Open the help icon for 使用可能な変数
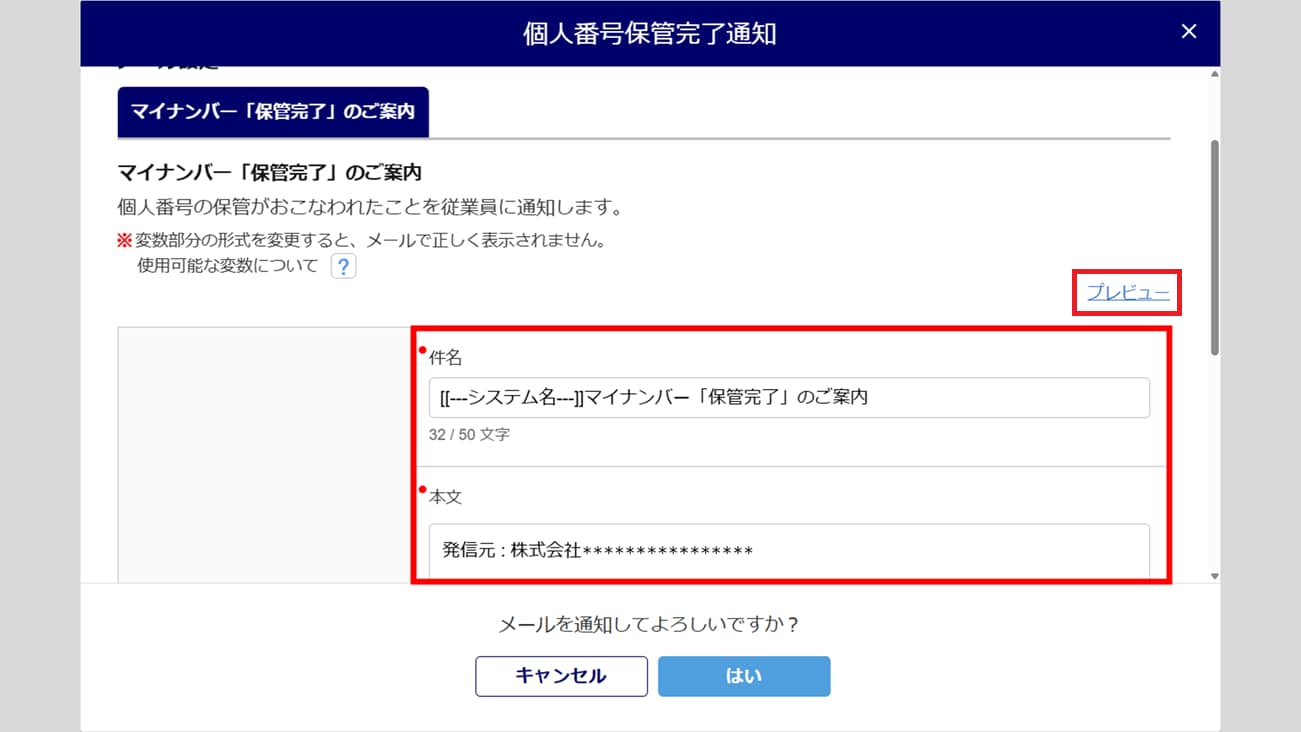This screenshot has width=1301, height=732. (x=343, y=267)
